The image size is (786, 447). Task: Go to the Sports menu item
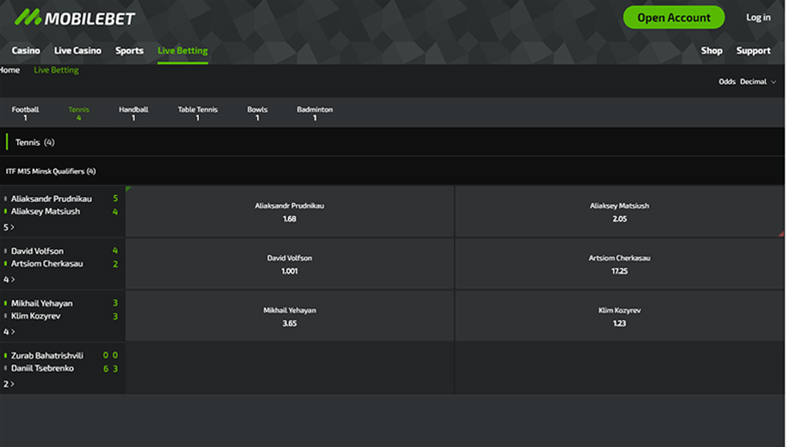(x=129, y=51)
